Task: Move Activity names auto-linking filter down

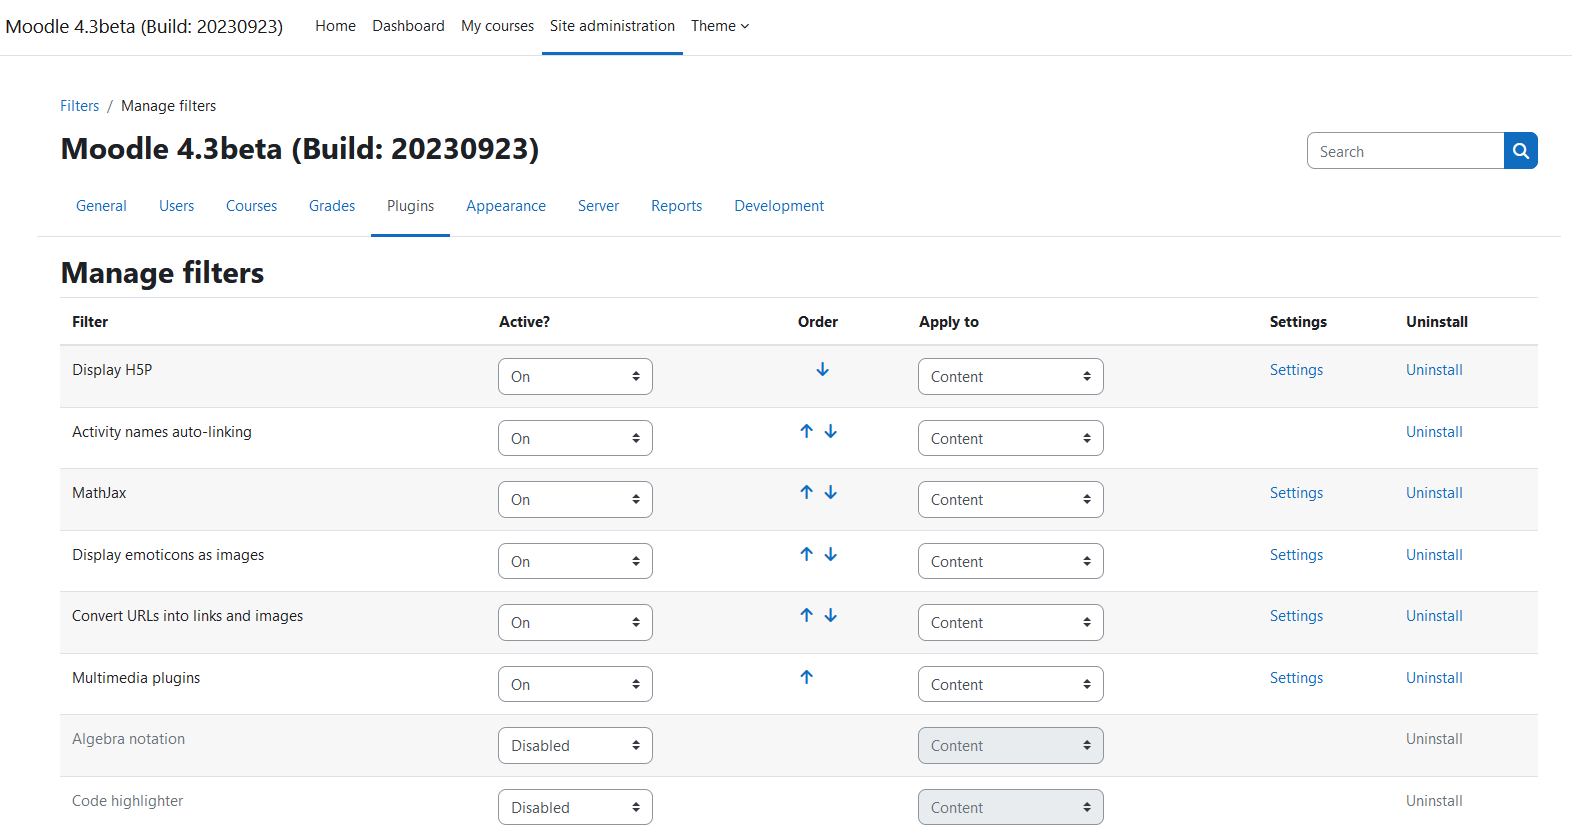Action: (830, 431)
